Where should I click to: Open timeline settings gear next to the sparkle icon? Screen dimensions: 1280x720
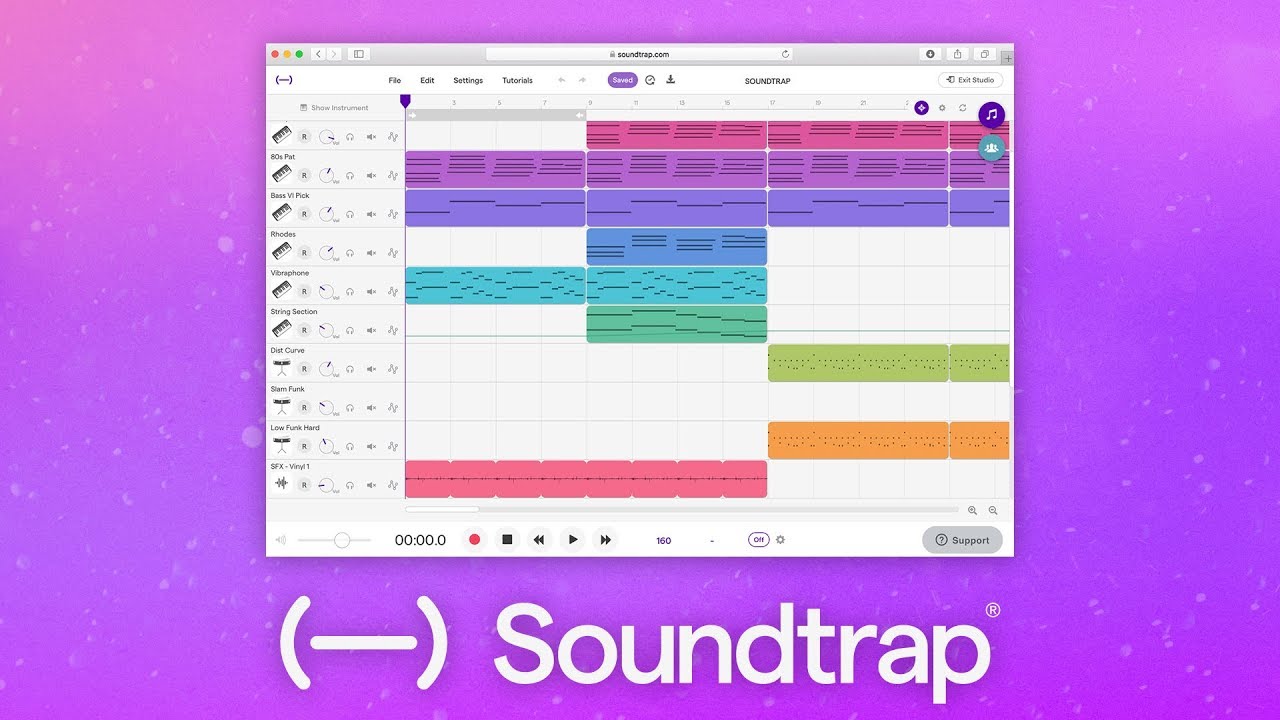tap(942, 108)
